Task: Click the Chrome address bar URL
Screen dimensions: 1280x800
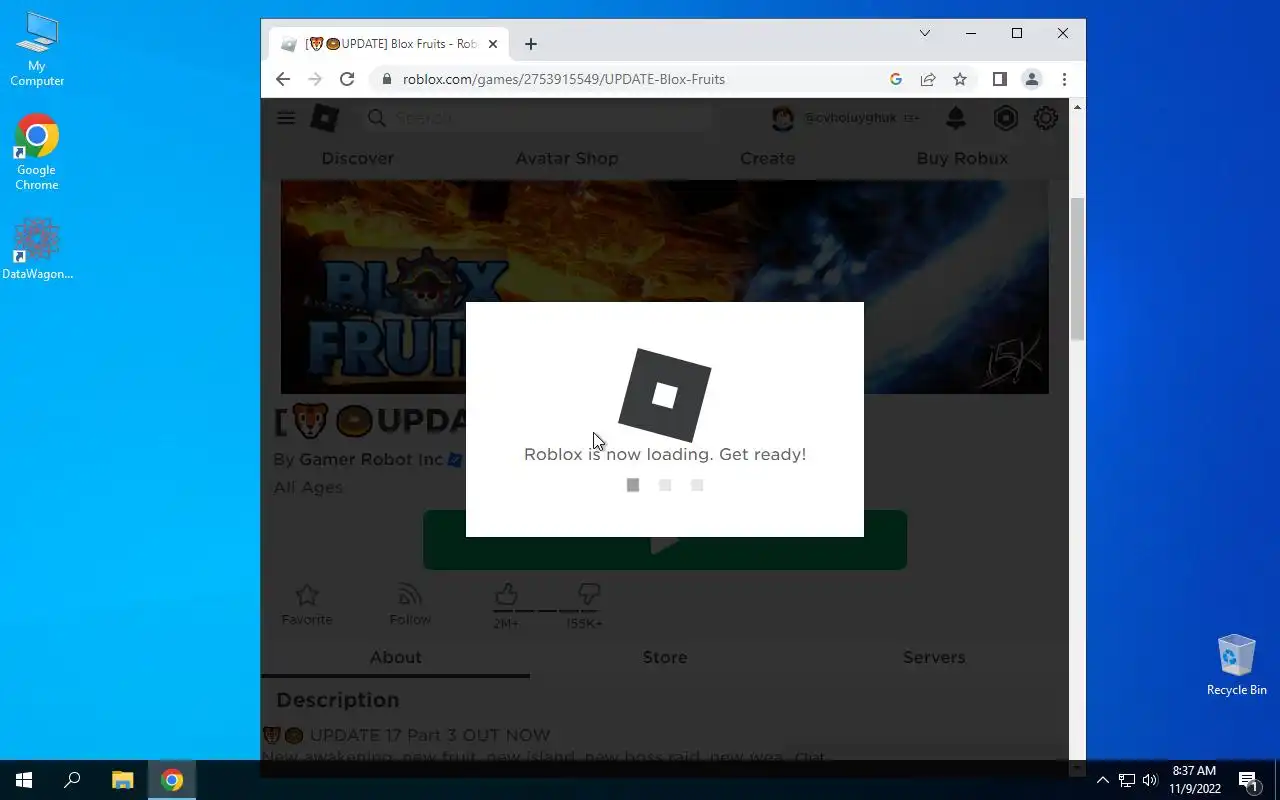Action: pos(564,79)
